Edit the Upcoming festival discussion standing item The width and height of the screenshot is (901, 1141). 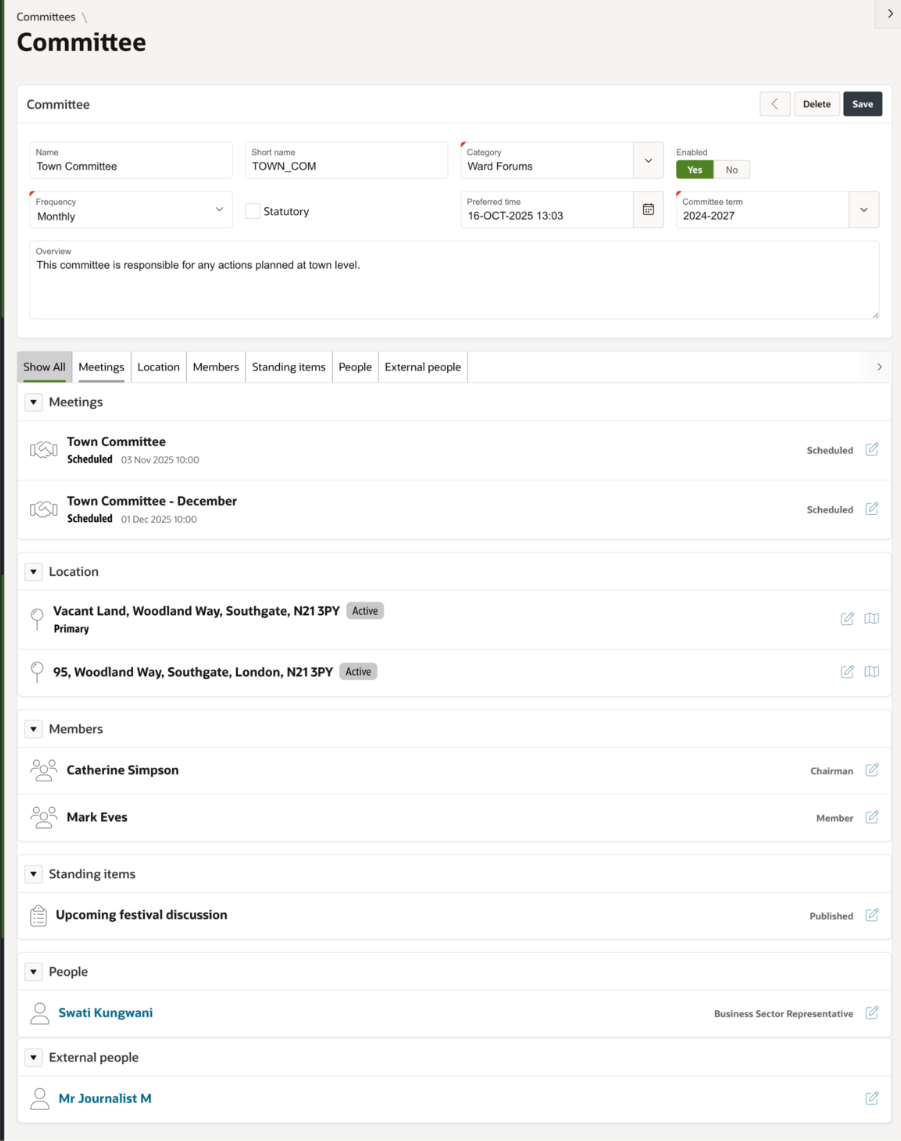871,915
